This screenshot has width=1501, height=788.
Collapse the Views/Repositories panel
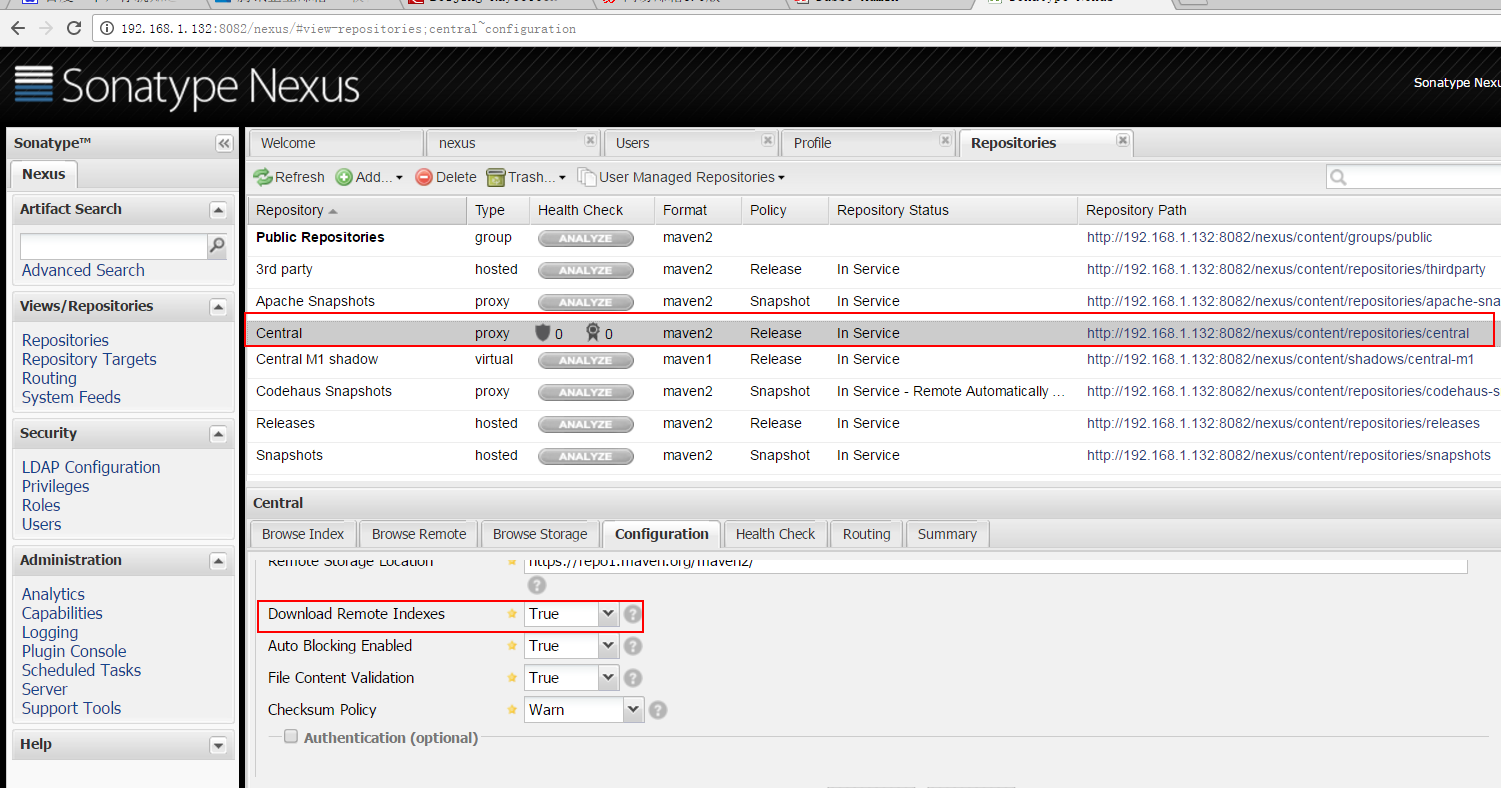[218, 307]
